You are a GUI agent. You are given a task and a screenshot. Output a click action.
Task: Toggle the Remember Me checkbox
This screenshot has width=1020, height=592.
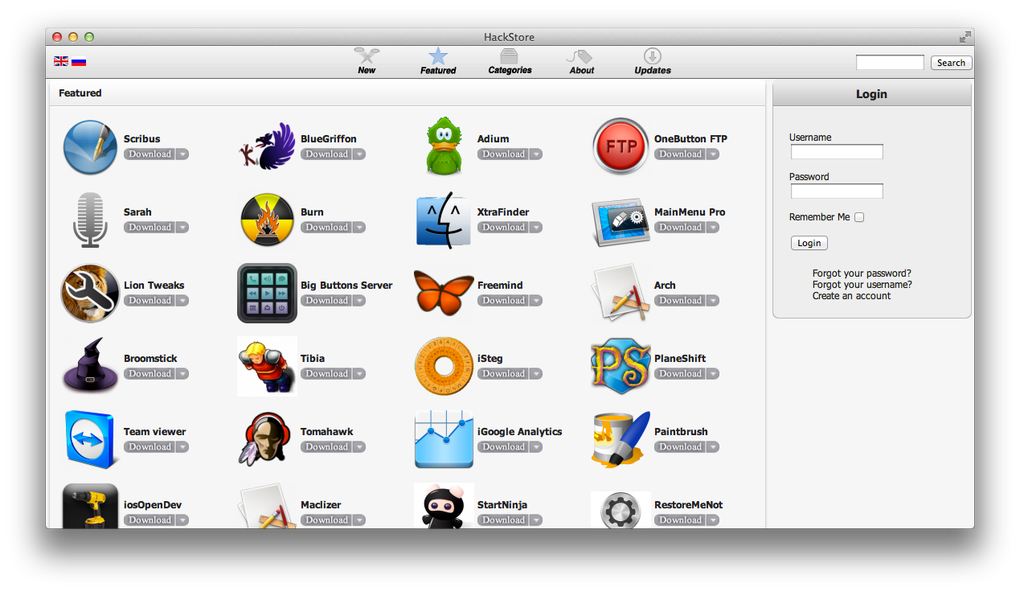(x=859, y=217)
